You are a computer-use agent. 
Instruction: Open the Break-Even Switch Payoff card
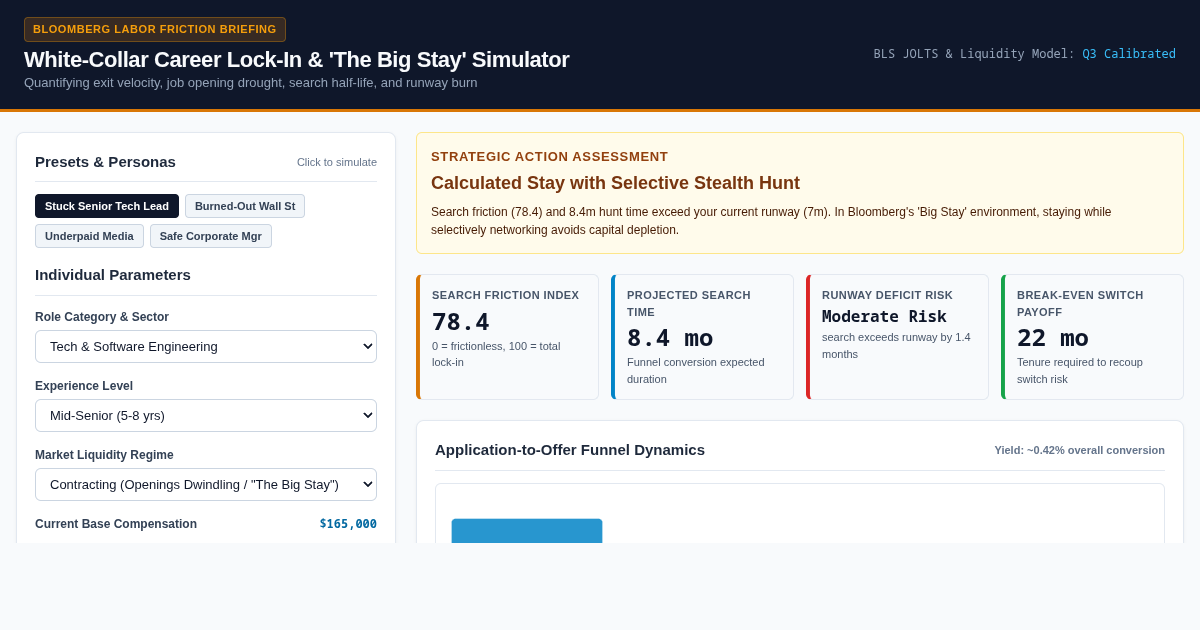pos(1092,337)
